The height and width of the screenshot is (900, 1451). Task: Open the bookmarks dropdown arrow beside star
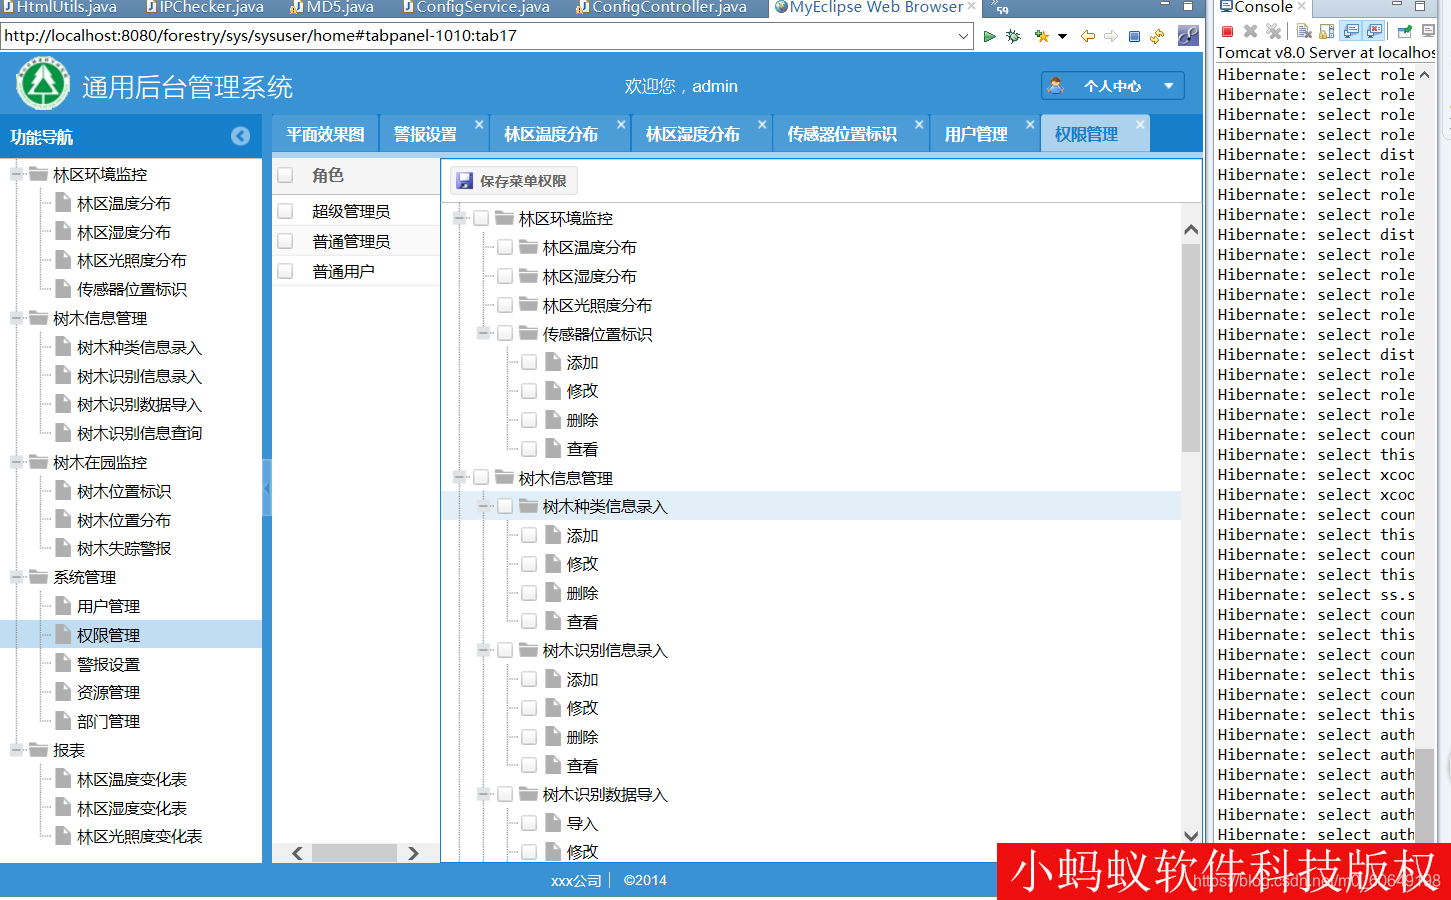[x=1062, y=36]
